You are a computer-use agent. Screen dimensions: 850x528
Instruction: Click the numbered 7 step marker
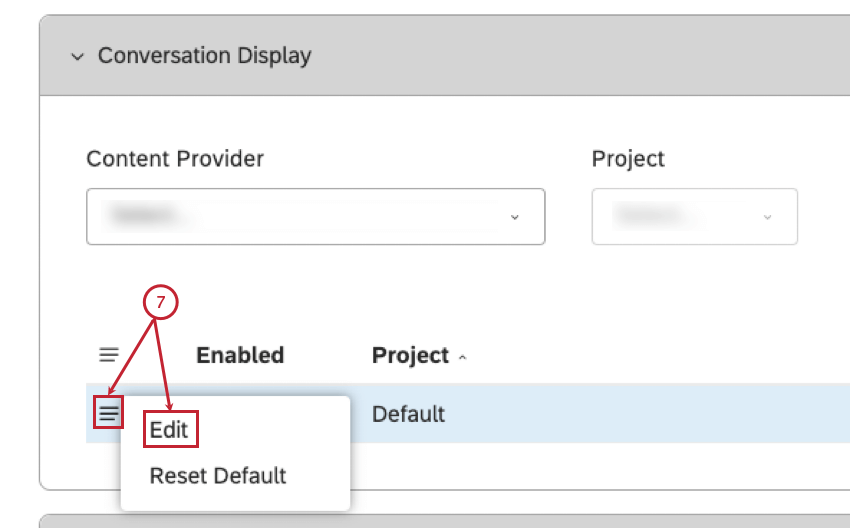tap(160, 303)
